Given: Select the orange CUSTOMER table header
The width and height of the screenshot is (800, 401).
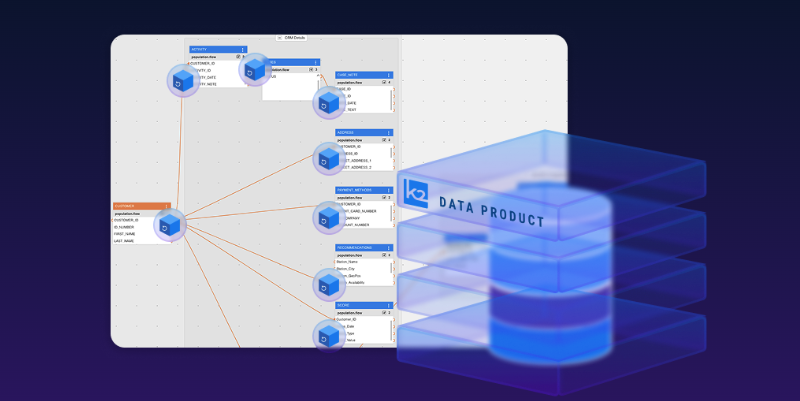Looking at the screenshot, I should pyautogui.click(x=142, y=206).
